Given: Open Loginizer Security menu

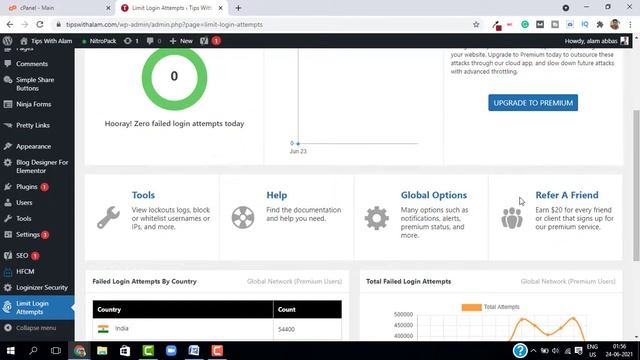Looking at the screenshot, I should coord(42,287).
